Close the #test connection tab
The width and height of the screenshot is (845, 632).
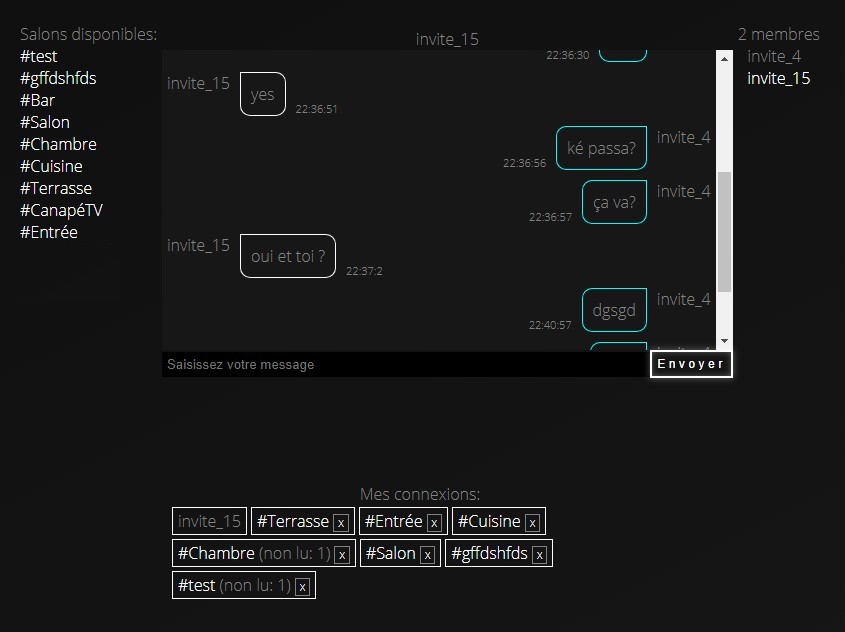point(302,586)
